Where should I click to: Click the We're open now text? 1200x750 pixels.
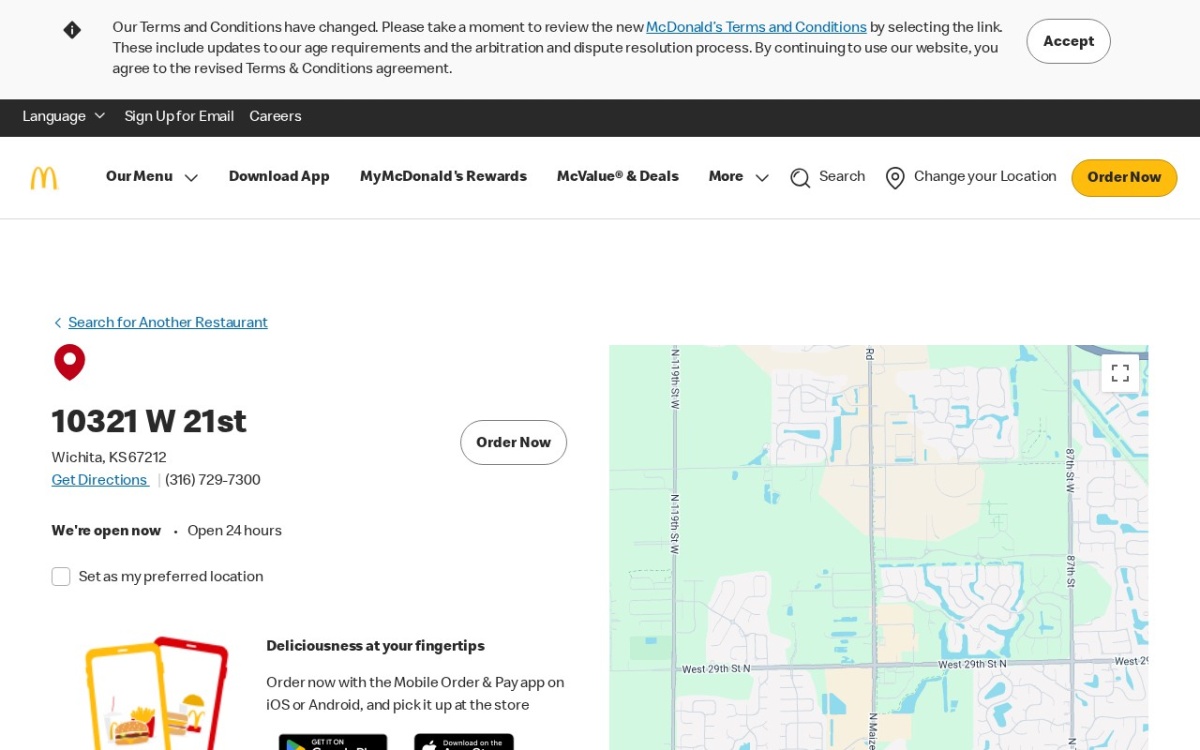coord(106,531)
